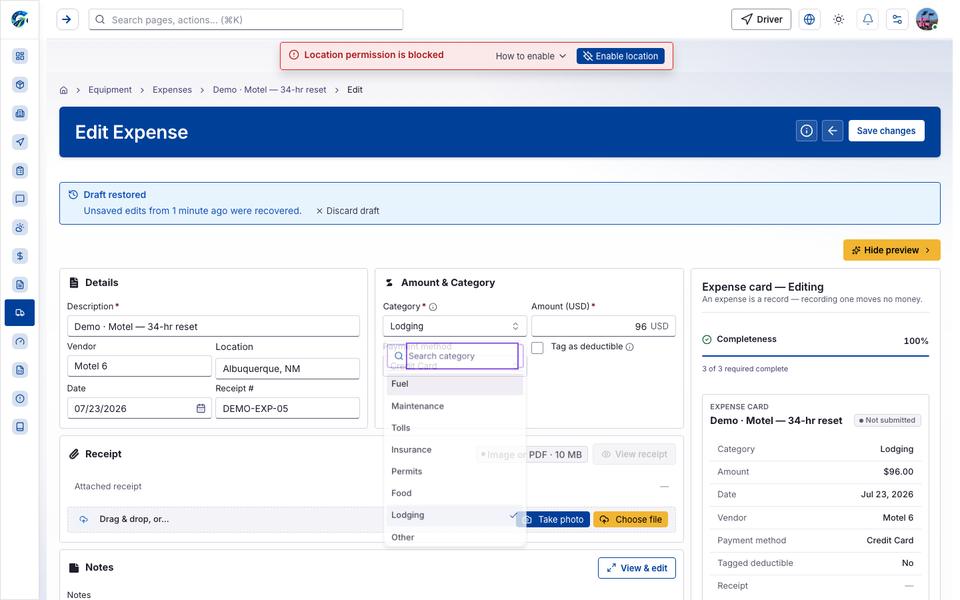The height and width of the screenshot is (600, 960).
Task: Go back using header arrow button
Action: pyautogui.click(x=833, y=130)
